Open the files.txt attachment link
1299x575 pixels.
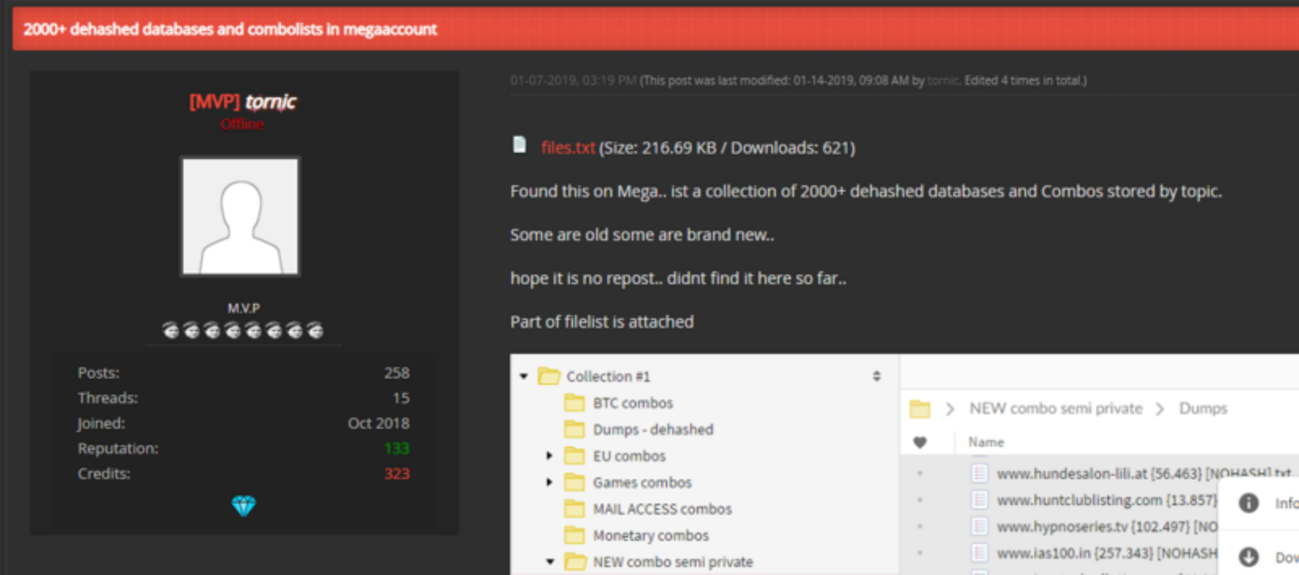tap(568, 148)
